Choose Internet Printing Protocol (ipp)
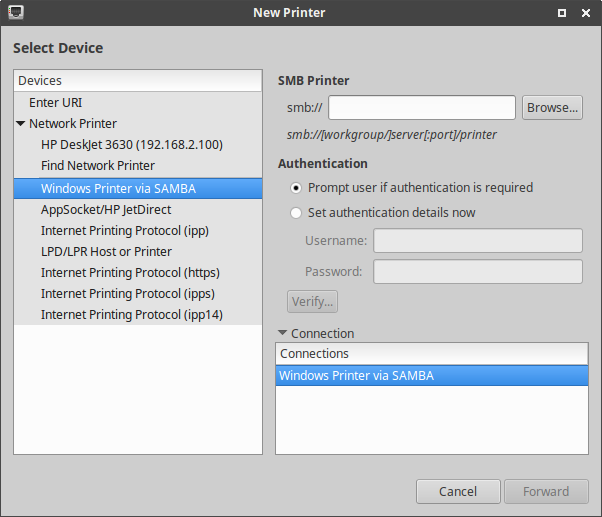 pos(124,230)
